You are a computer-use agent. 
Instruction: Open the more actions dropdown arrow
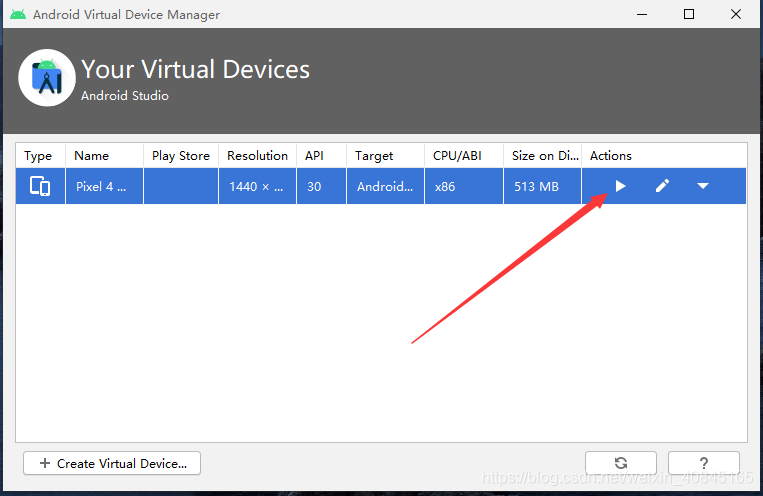click(x=703, y=186)
